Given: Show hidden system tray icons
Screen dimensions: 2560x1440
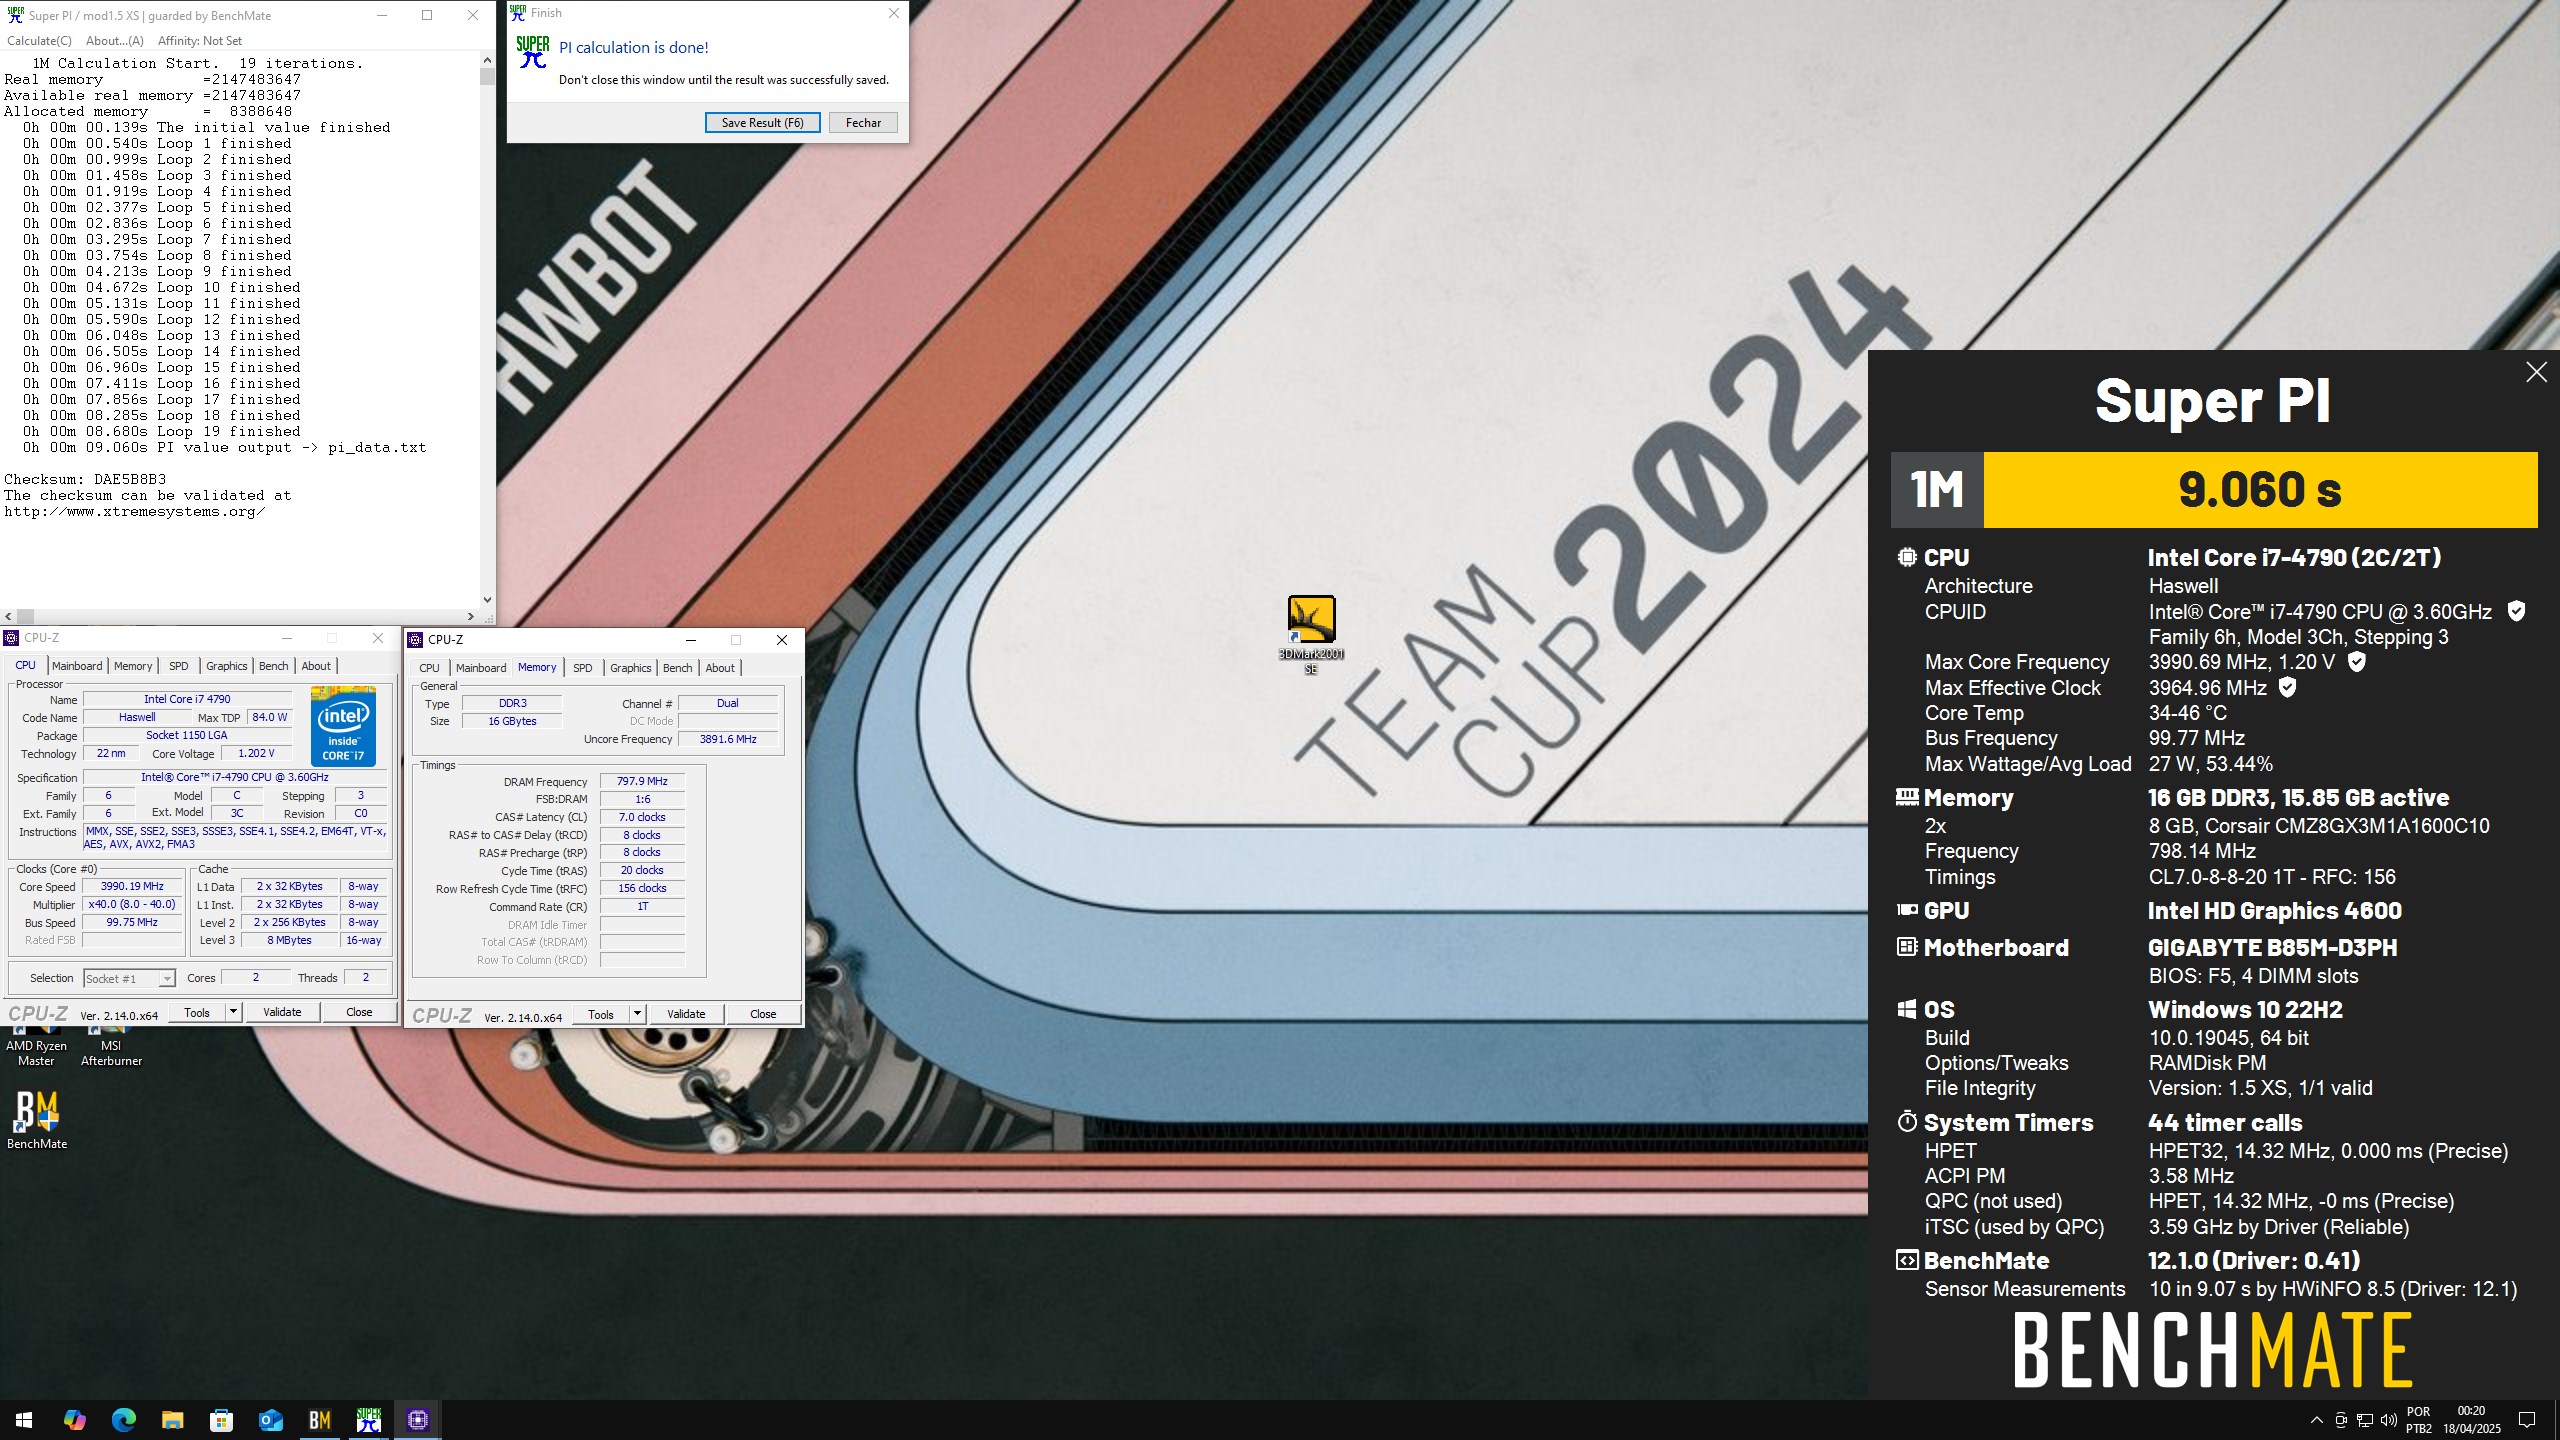Looking at the screenshot, I should 2317,1420.
